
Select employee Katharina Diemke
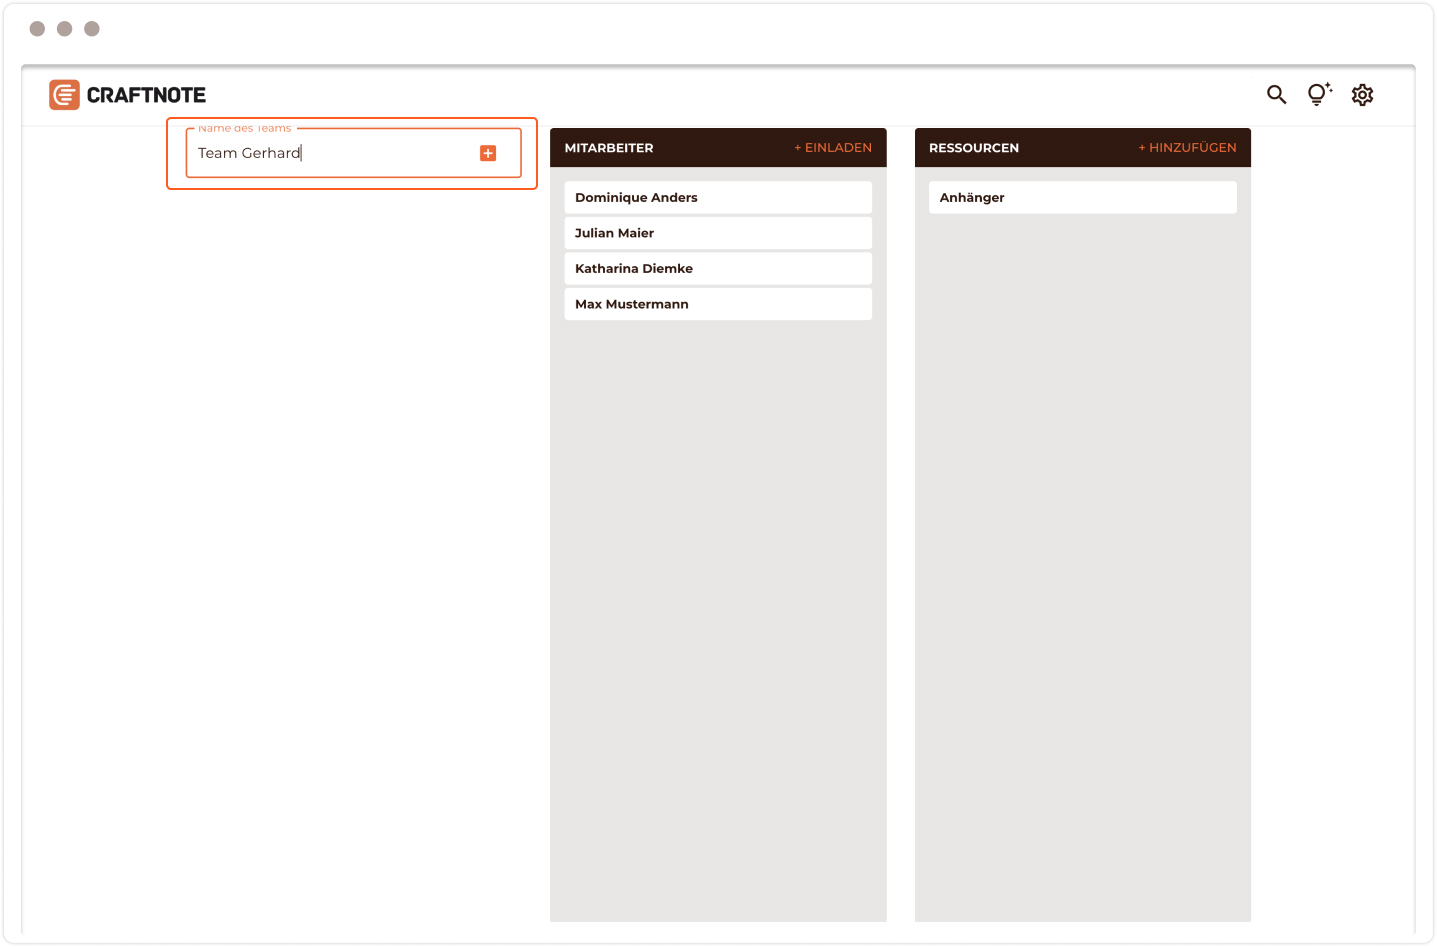[718, 268]
